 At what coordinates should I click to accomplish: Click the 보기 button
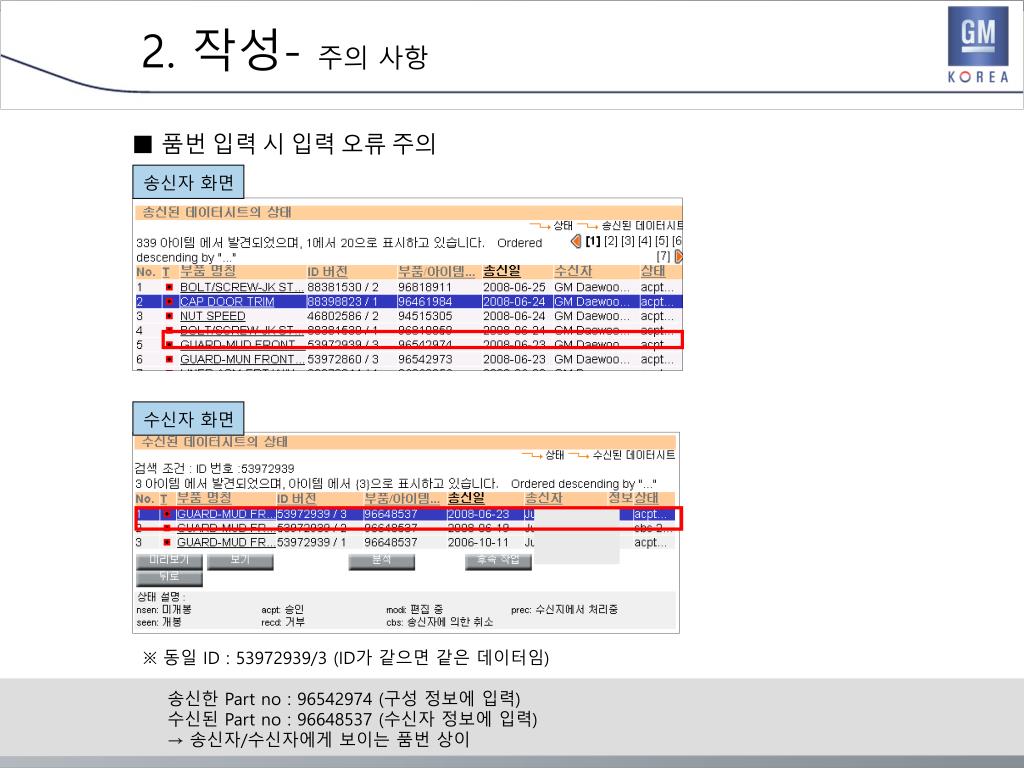240,561
